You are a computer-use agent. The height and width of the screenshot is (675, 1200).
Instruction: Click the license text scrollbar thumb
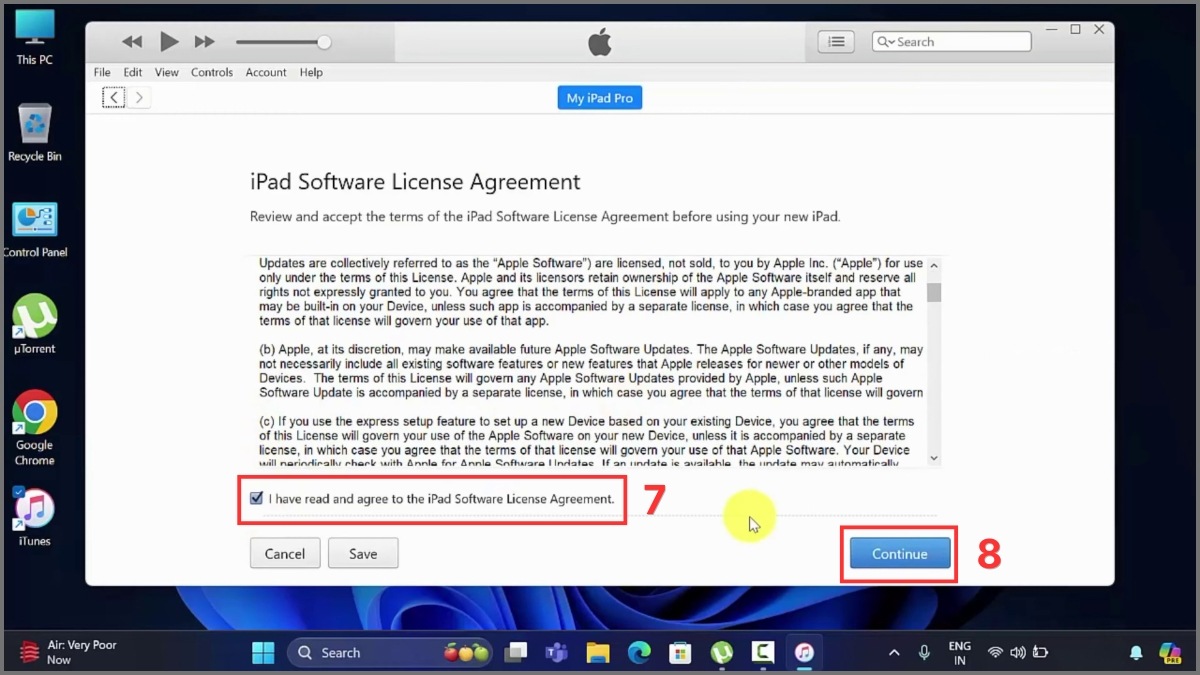(934, 291)
